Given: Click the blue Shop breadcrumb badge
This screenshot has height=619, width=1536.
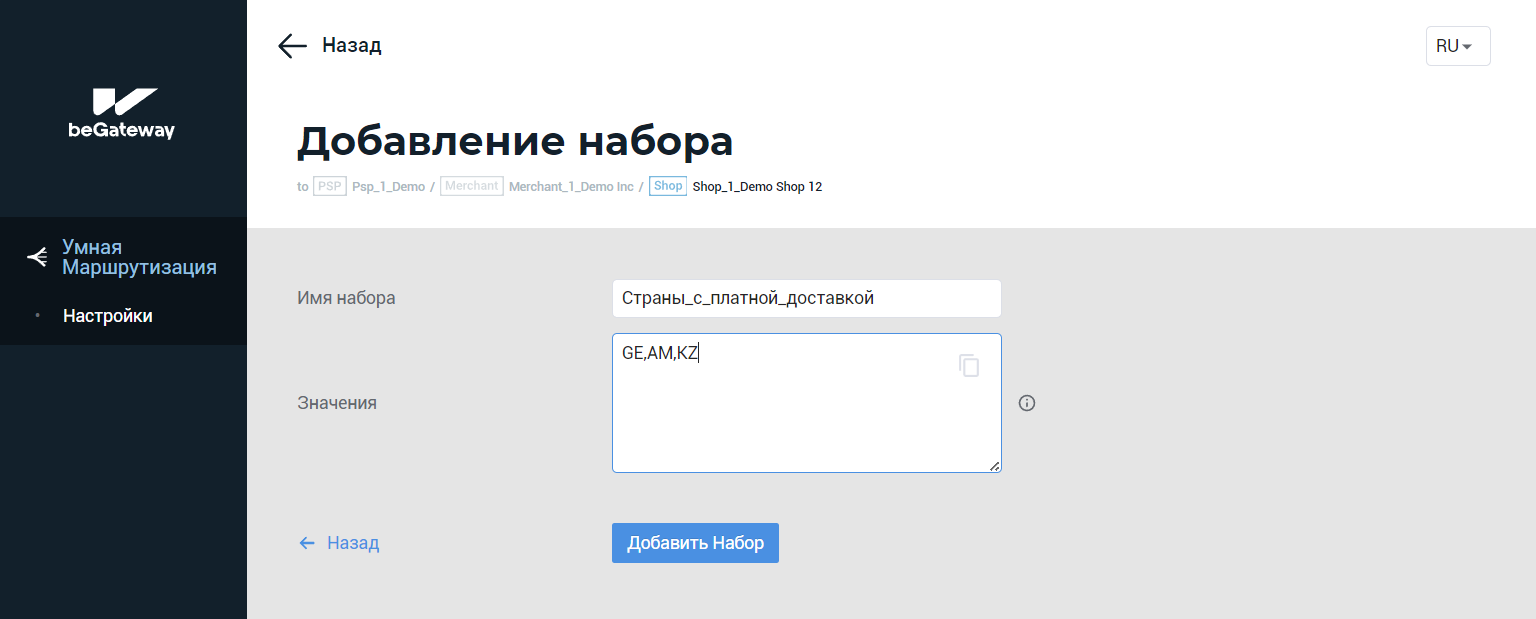Looking at the screenshot, I should (667, 186).
